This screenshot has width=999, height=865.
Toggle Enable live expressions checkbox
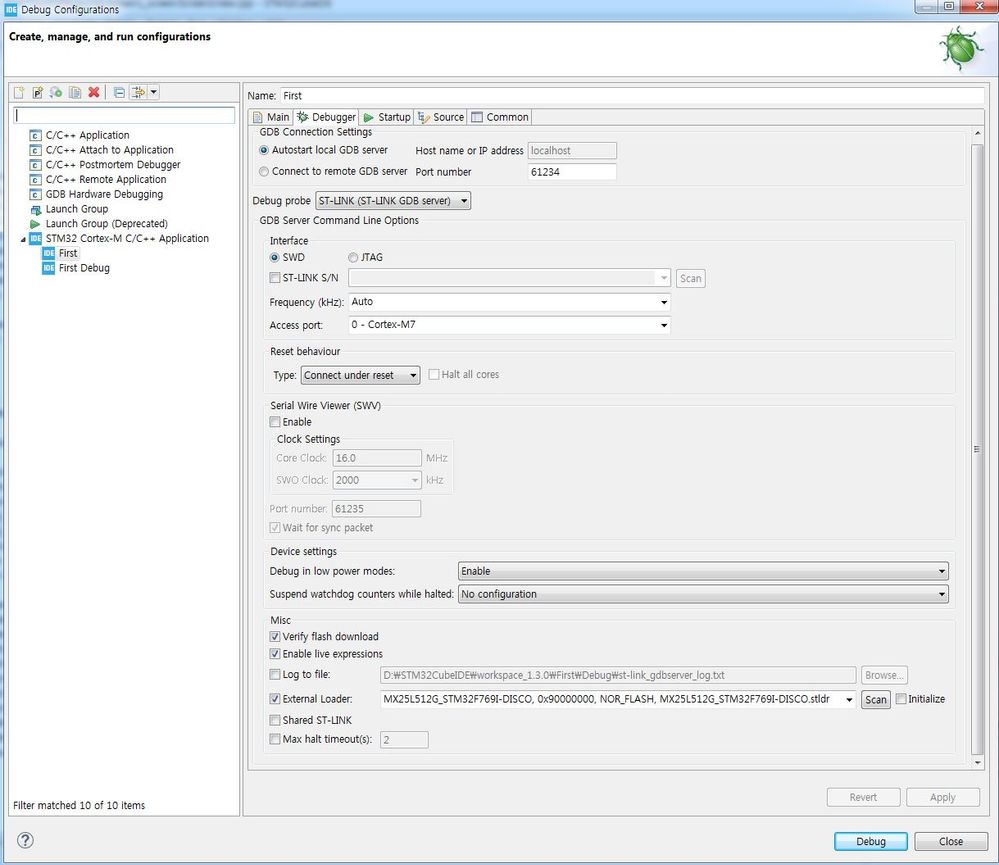275,654
